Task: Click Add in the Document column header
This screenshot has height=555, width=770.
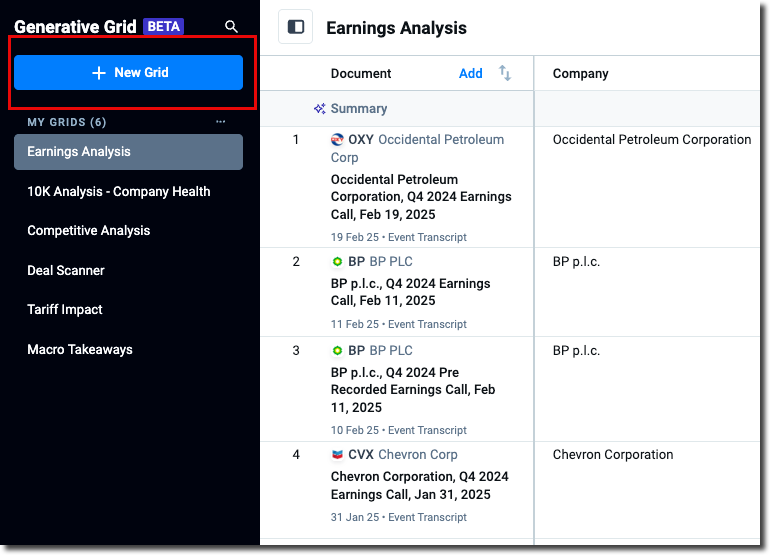Action: tap(470, 73)
